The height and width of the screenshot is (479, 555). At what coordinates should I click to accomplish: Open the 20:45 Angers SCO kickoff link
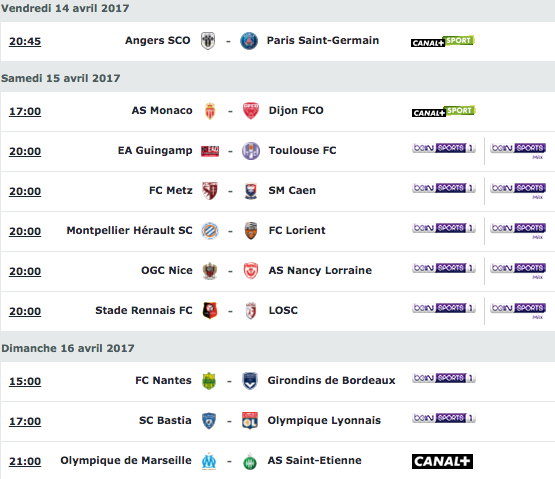click(25, 41)
